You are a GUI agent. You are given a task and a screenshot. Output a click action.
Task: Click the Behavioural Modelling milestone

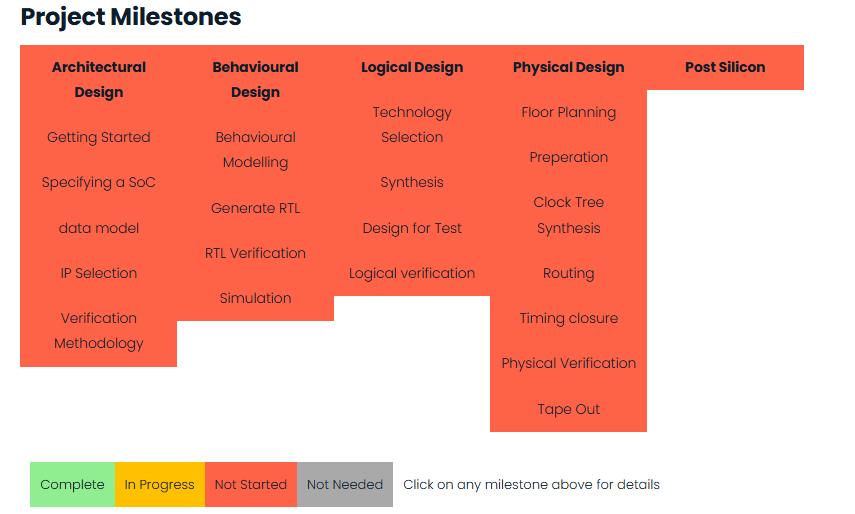coord(255,149)
